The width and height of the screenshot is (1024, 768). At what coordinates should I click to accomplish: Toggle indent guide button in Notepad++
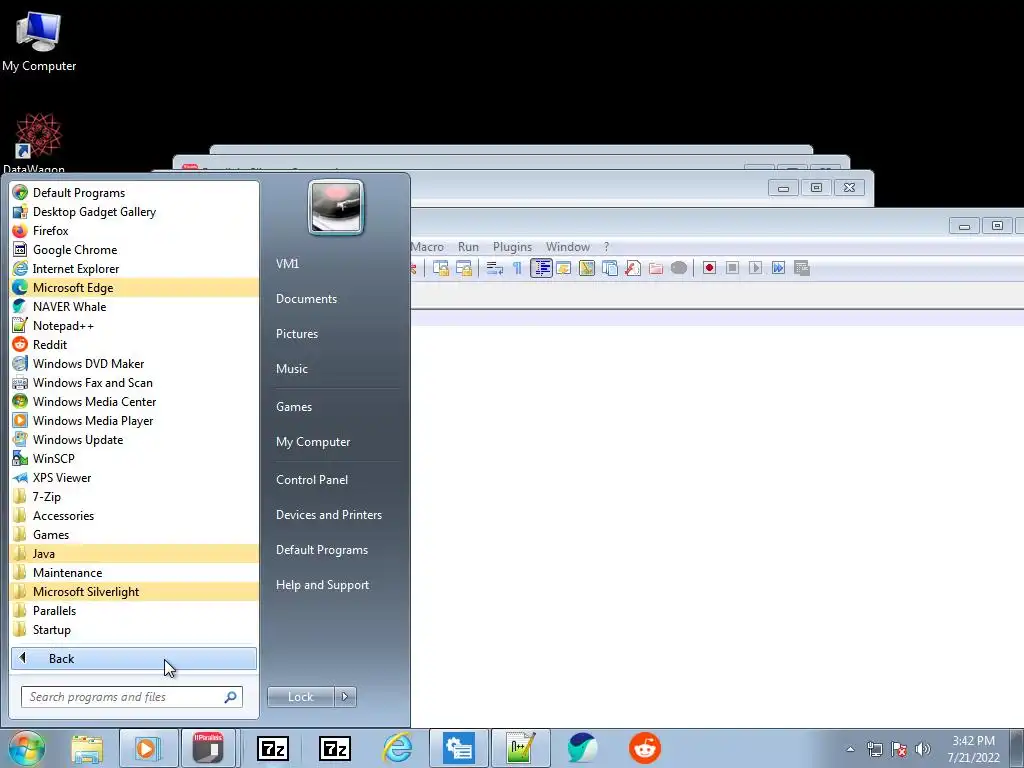541,268
